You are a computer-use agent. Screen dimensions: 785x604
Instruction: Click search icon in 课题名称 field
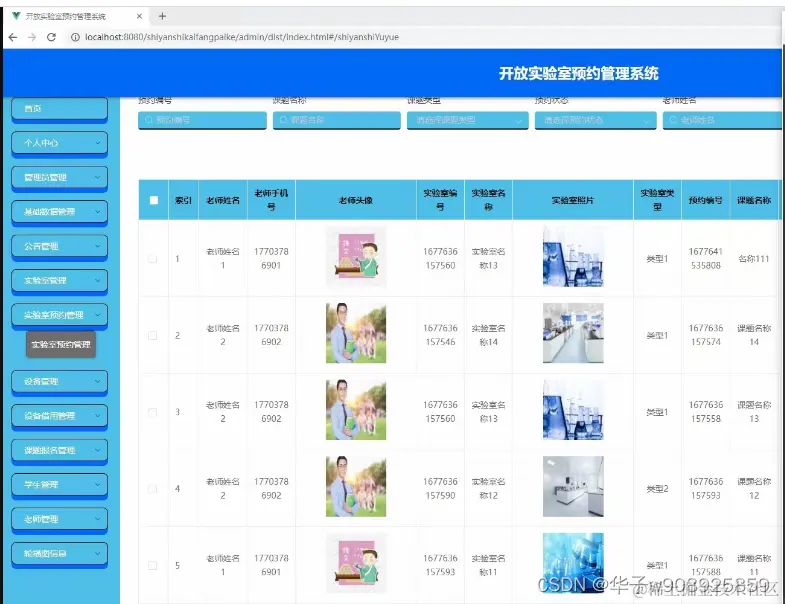283,120
